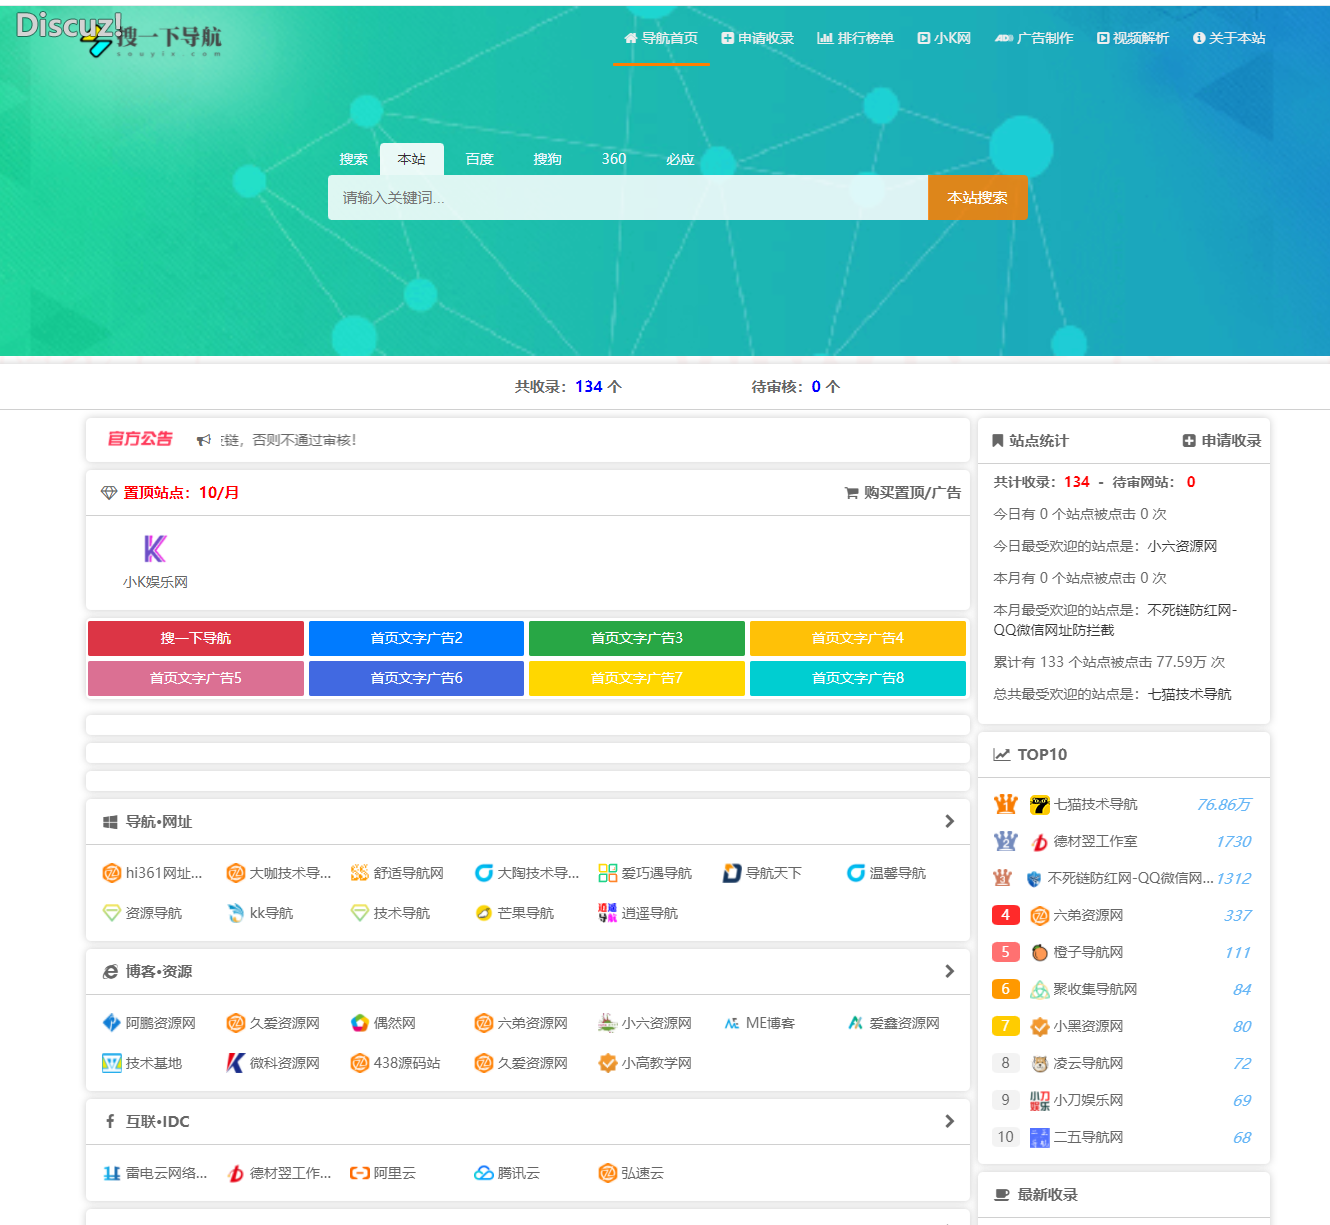Screen dimensions: 1330x1225
Task: Open the 逍遥导航 site icon
Action: pyautogui.click(x=608, y=913)
